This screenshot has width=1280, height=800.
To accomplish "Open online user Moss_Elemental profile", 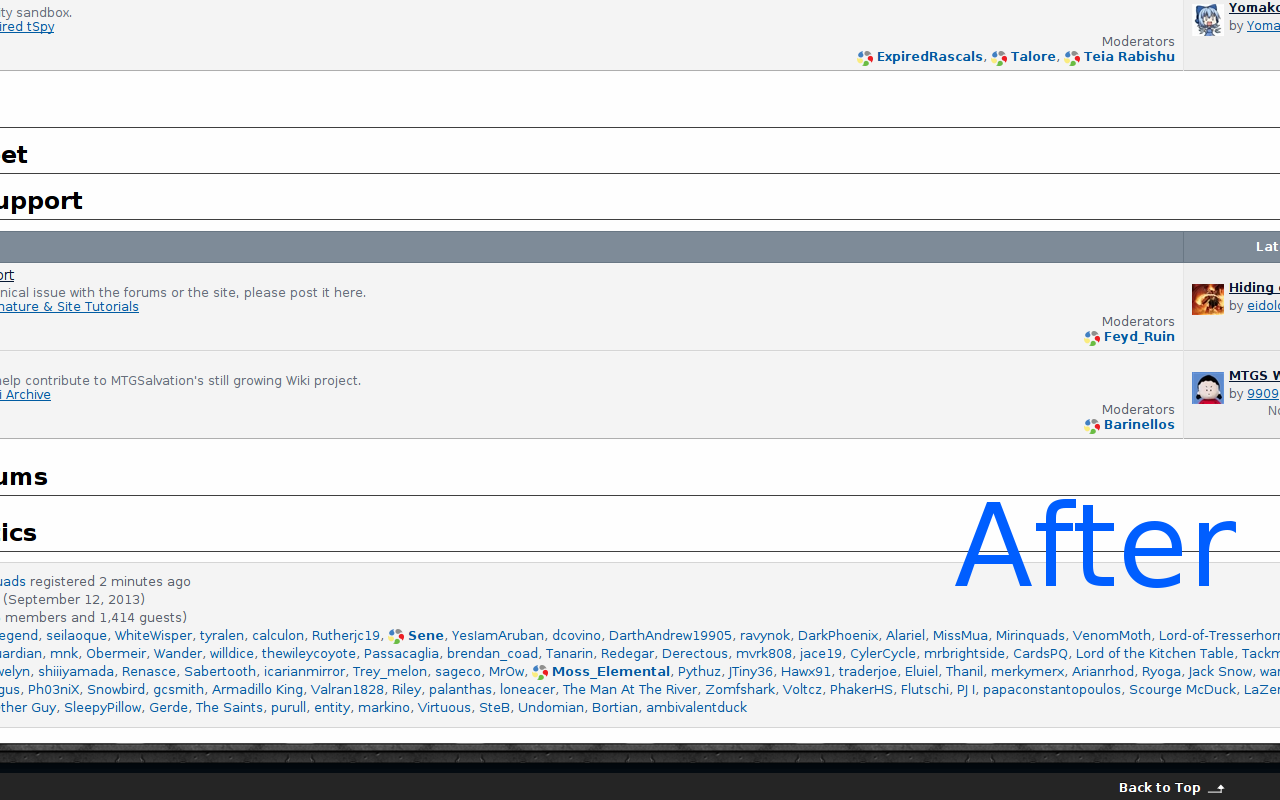I will (611, 672).
